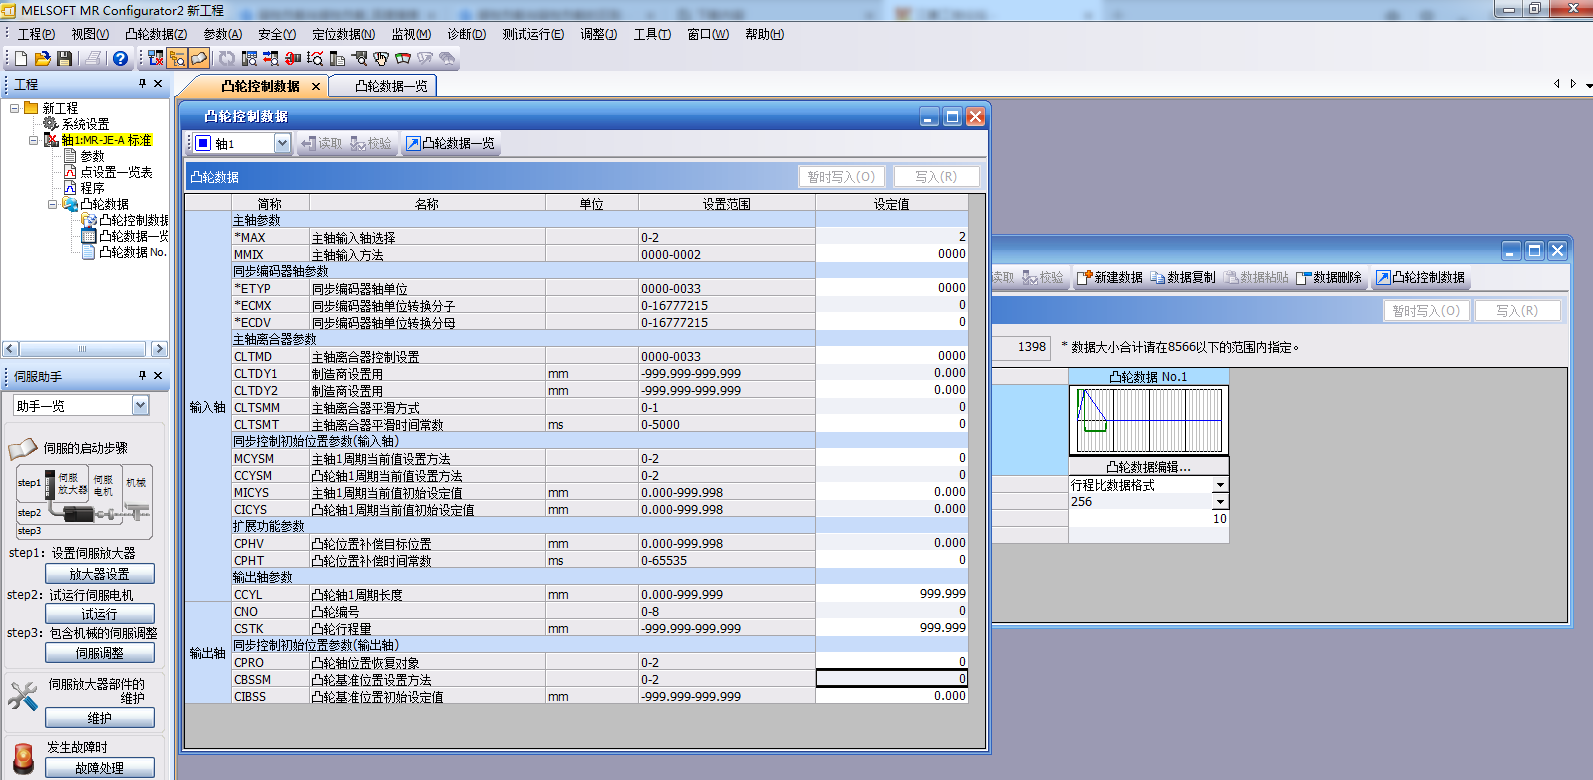1593x780 pixels.
Task: Switch to the 凸轮数据一览 tab
Action: pos(391,86)
